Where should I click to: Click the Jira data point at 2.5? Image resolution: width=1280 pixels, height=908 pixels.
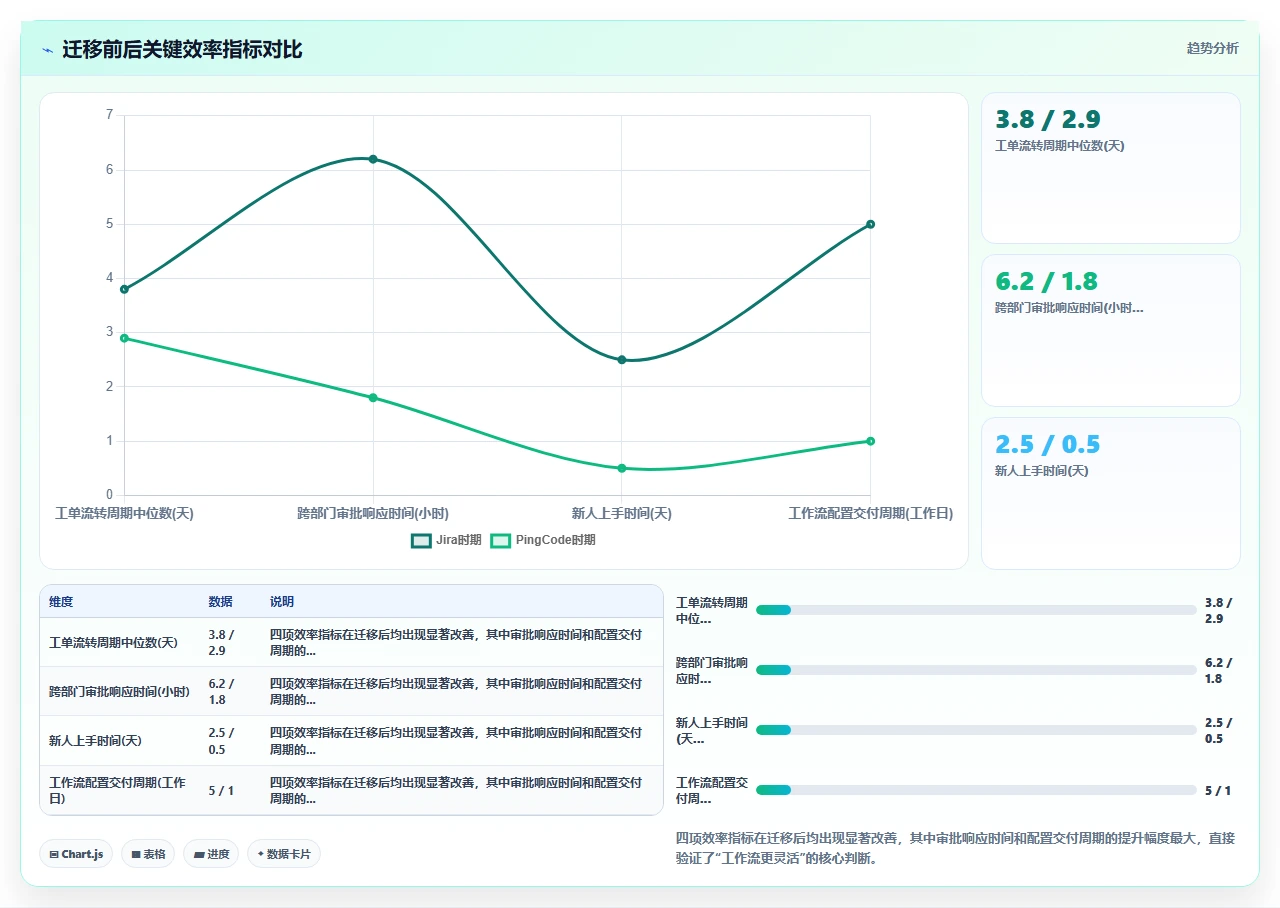(x=621, y=360)
